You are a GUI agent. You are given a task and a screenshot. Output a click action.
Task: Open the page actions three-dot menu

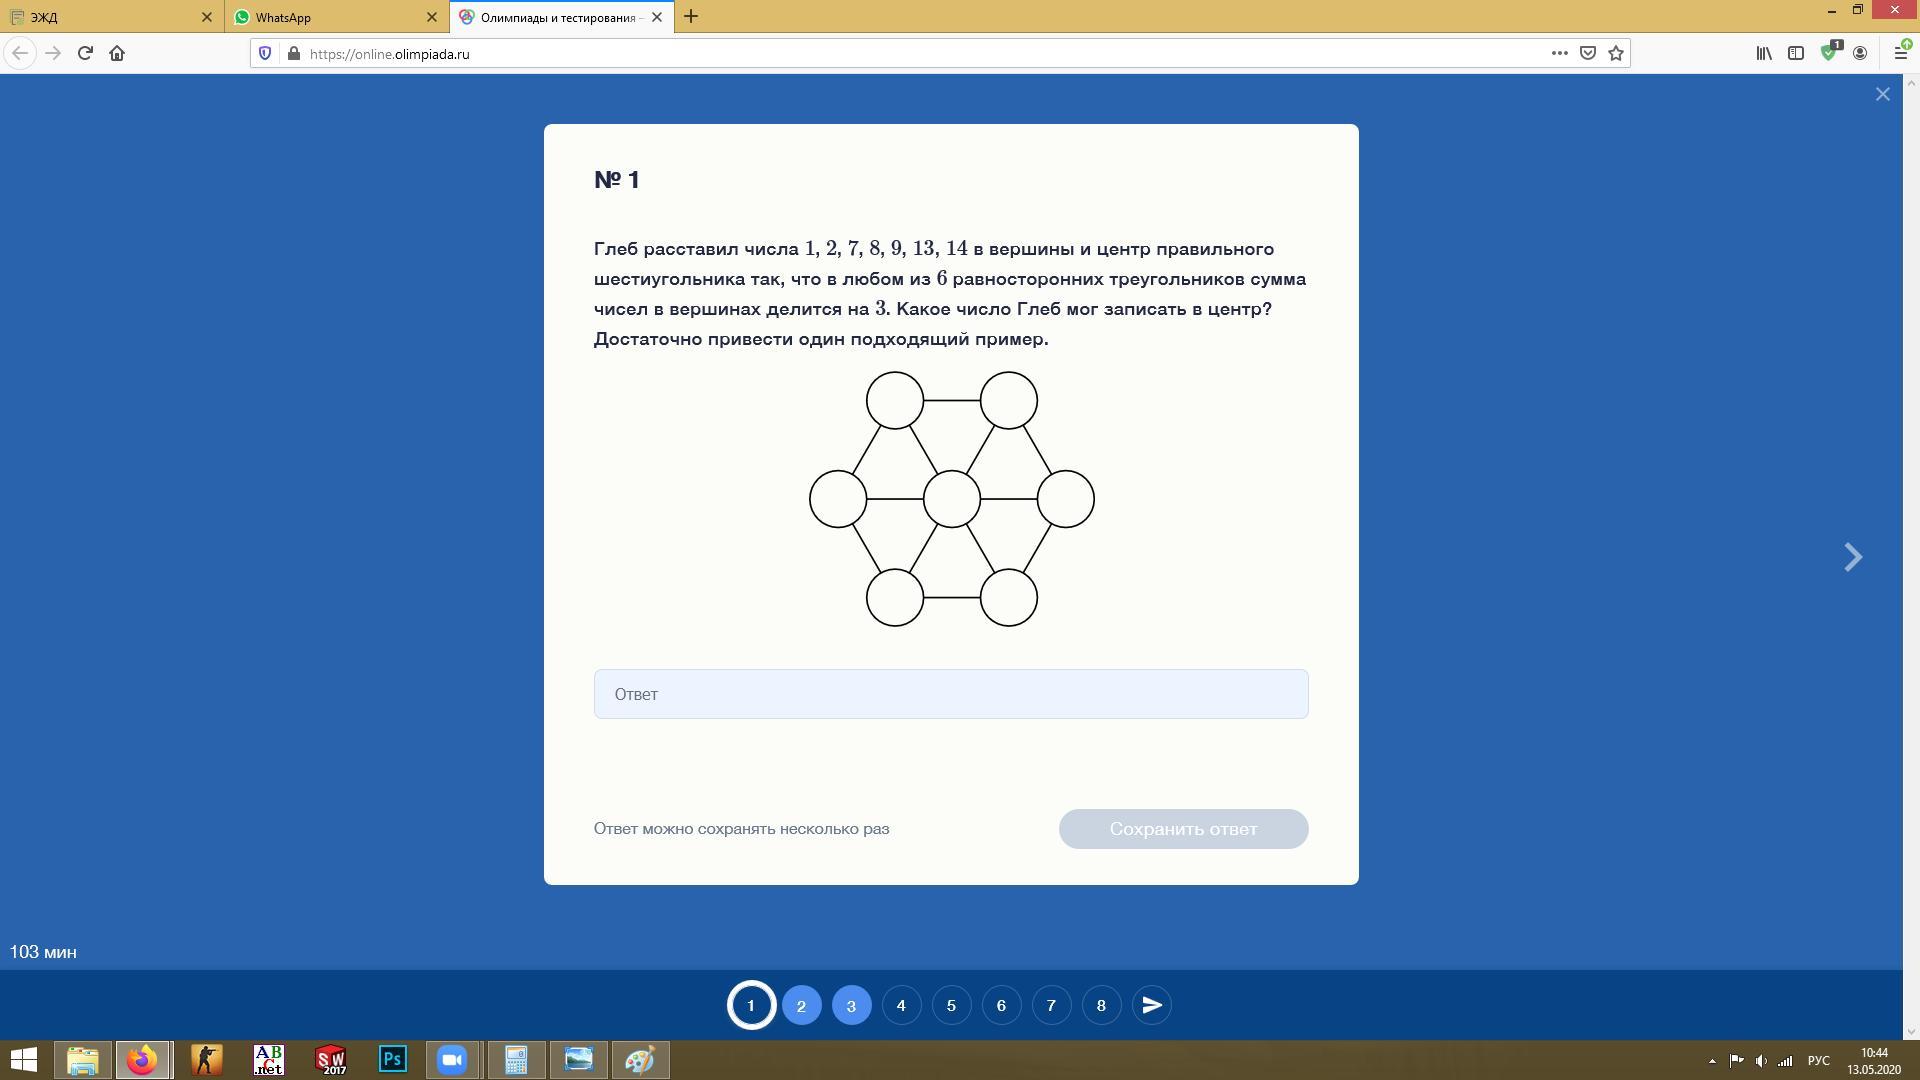1559,53
